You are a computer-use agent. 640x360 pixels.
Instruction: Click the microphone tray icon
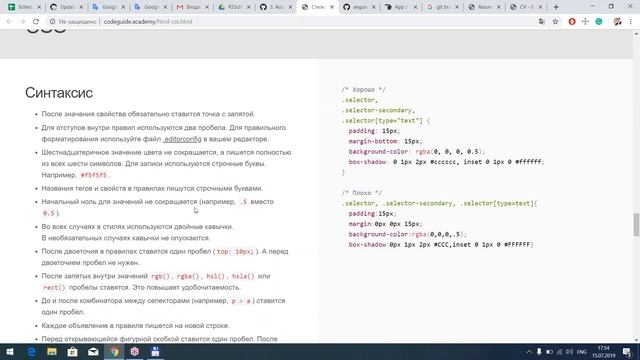[539, 352]
